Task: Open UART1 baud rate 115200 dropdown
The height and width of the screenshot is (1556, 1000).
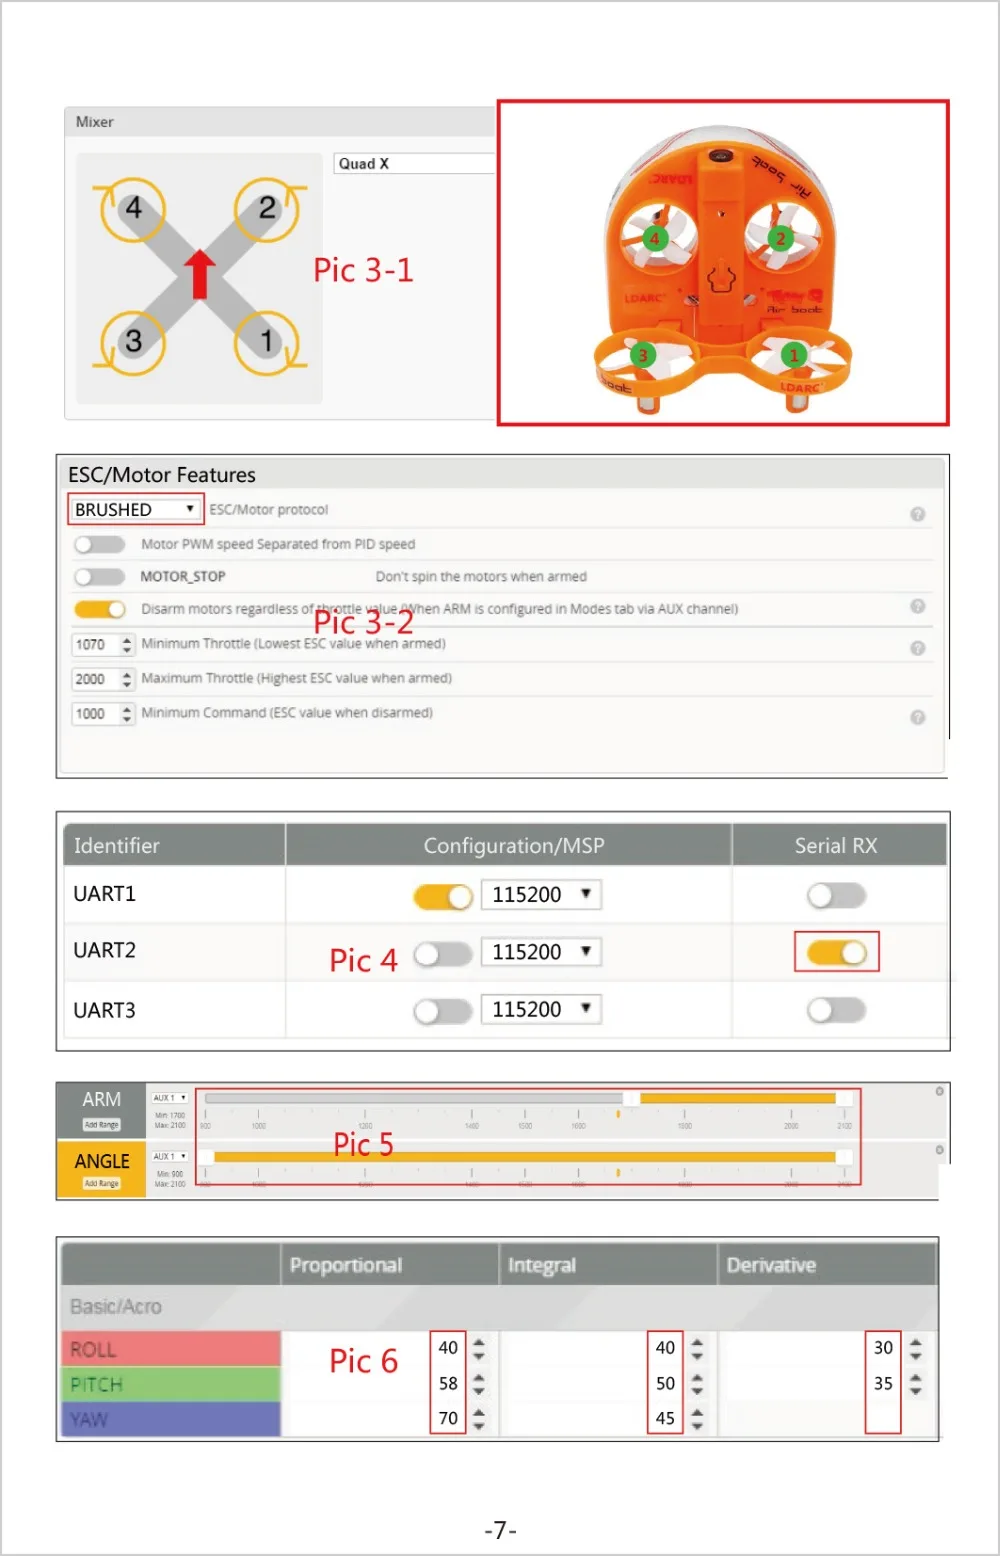Action: tap(541, 895)
